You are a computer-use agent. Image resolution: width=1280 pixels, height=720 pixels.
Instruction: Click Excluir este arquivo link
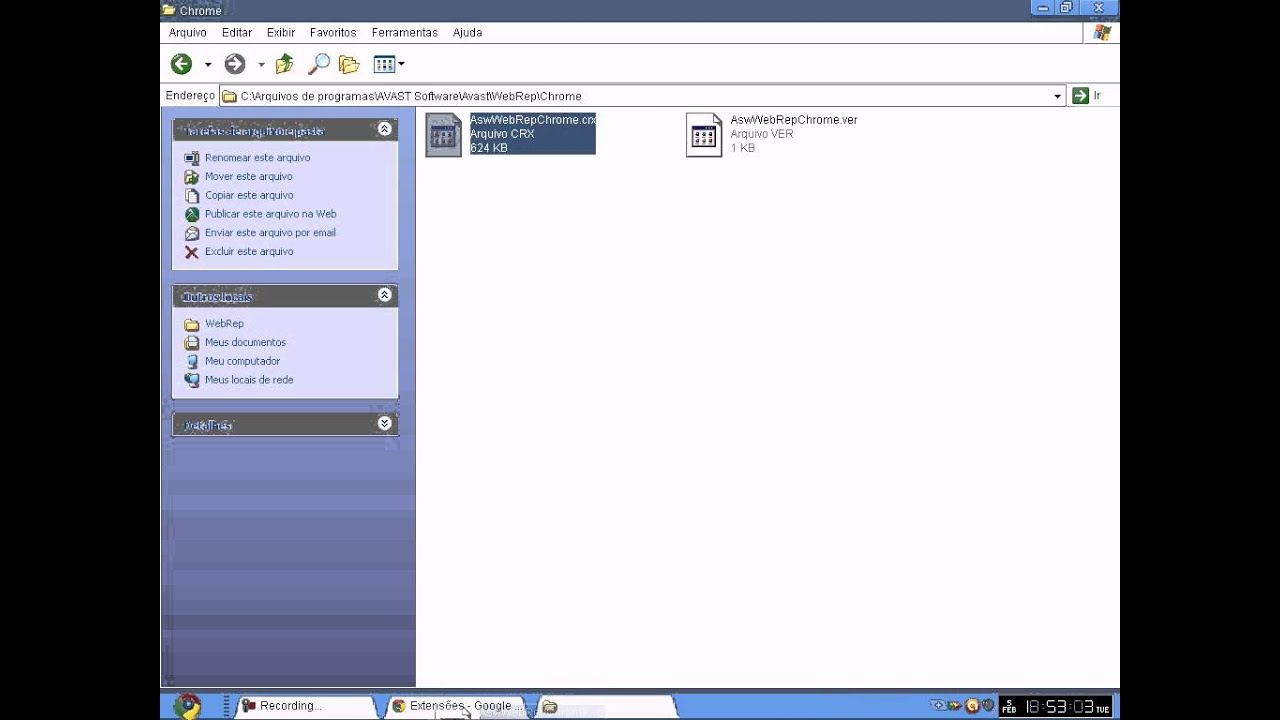tap(249, 252)
